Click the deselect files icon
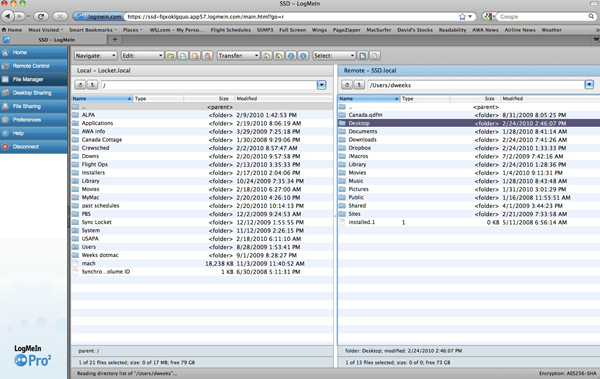Viewport: 600px width, 379px height. [x=375, y=56]
